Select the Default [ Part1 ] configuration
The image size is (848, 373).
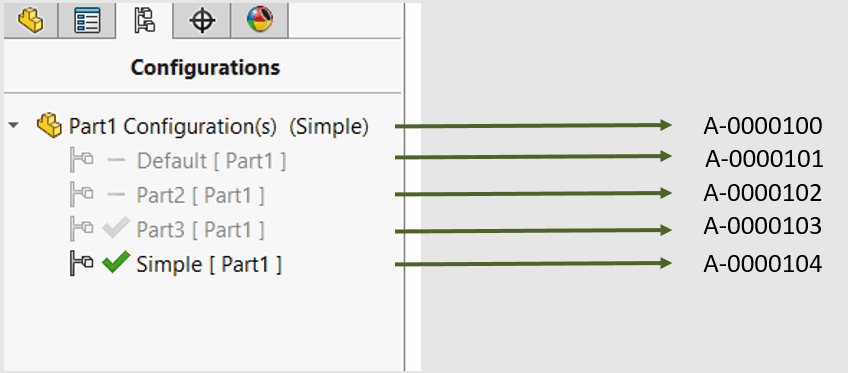point(211,161)
